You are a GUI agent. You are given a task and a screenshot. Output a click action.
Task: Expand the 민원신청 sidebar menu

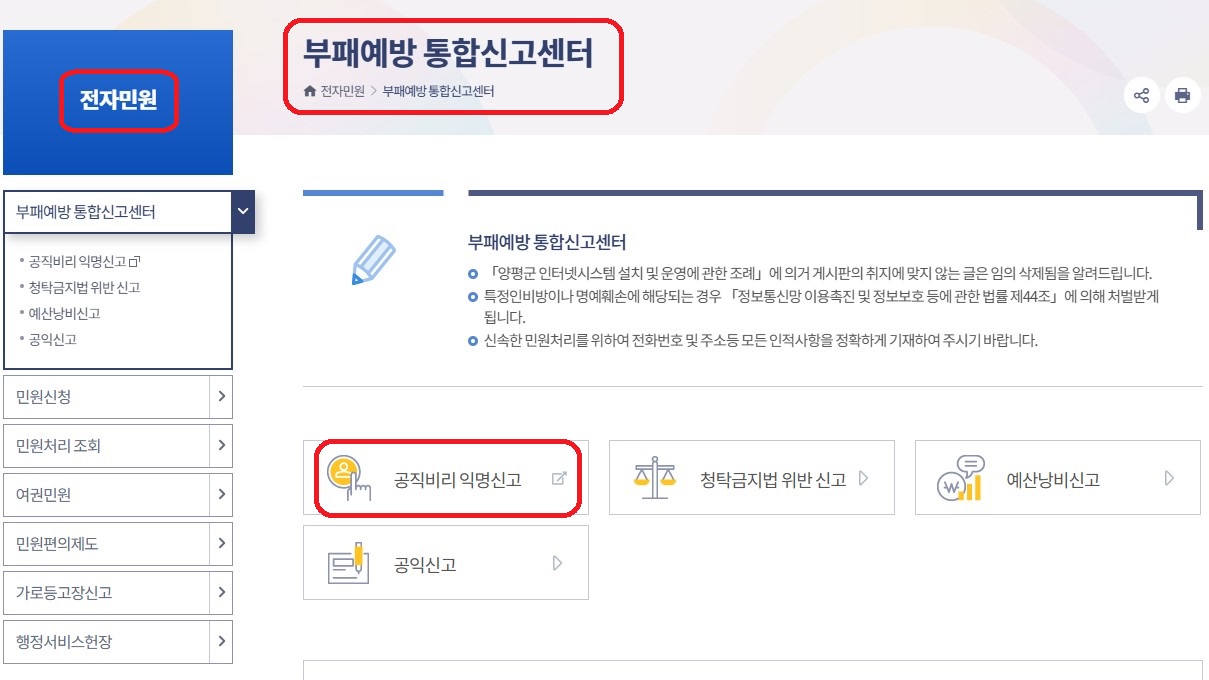click(x=223, y=397)
